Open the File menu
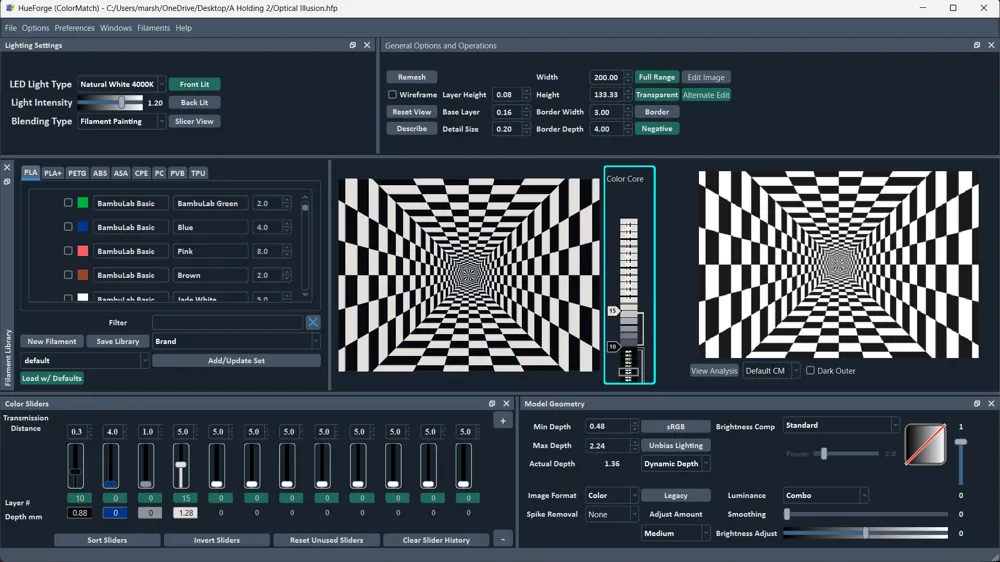Screen dimensions: 1000x562 [x=11, y=28]
